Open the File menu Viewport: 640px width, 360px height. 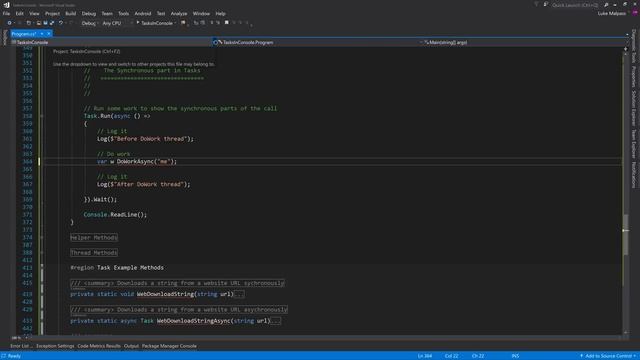tap(6, 13)
